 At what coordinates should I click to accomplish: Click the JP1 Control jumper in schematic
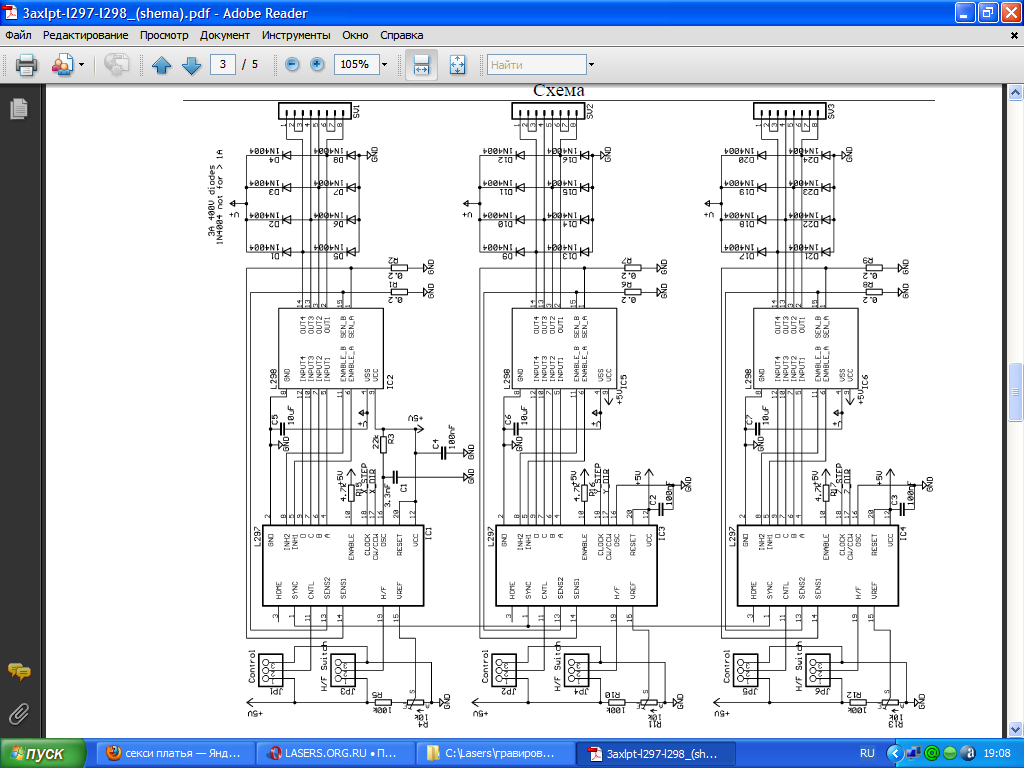click(270, 669)
